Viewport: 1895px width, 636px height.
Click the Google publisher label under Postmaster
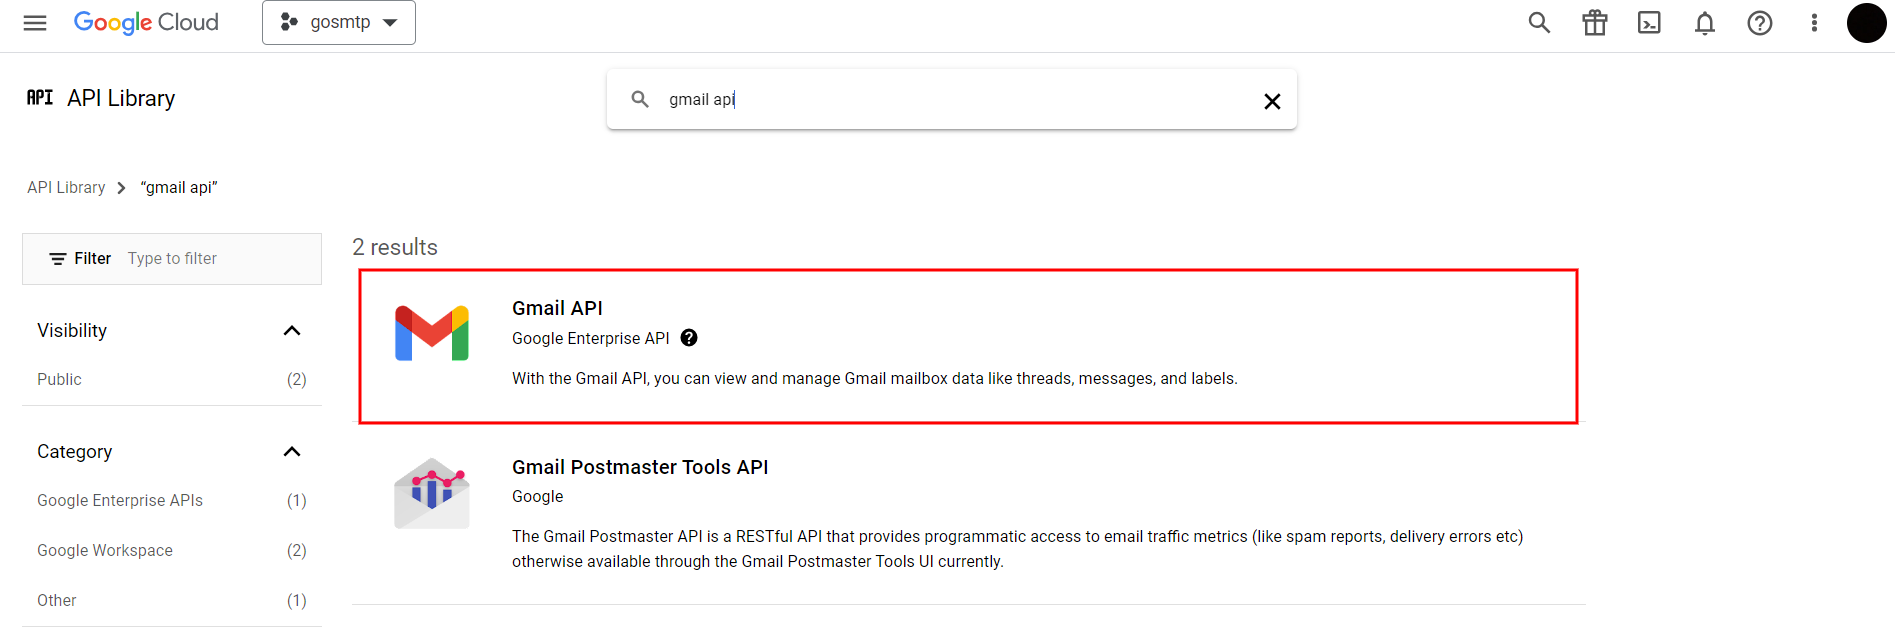[x=538, y=496]
